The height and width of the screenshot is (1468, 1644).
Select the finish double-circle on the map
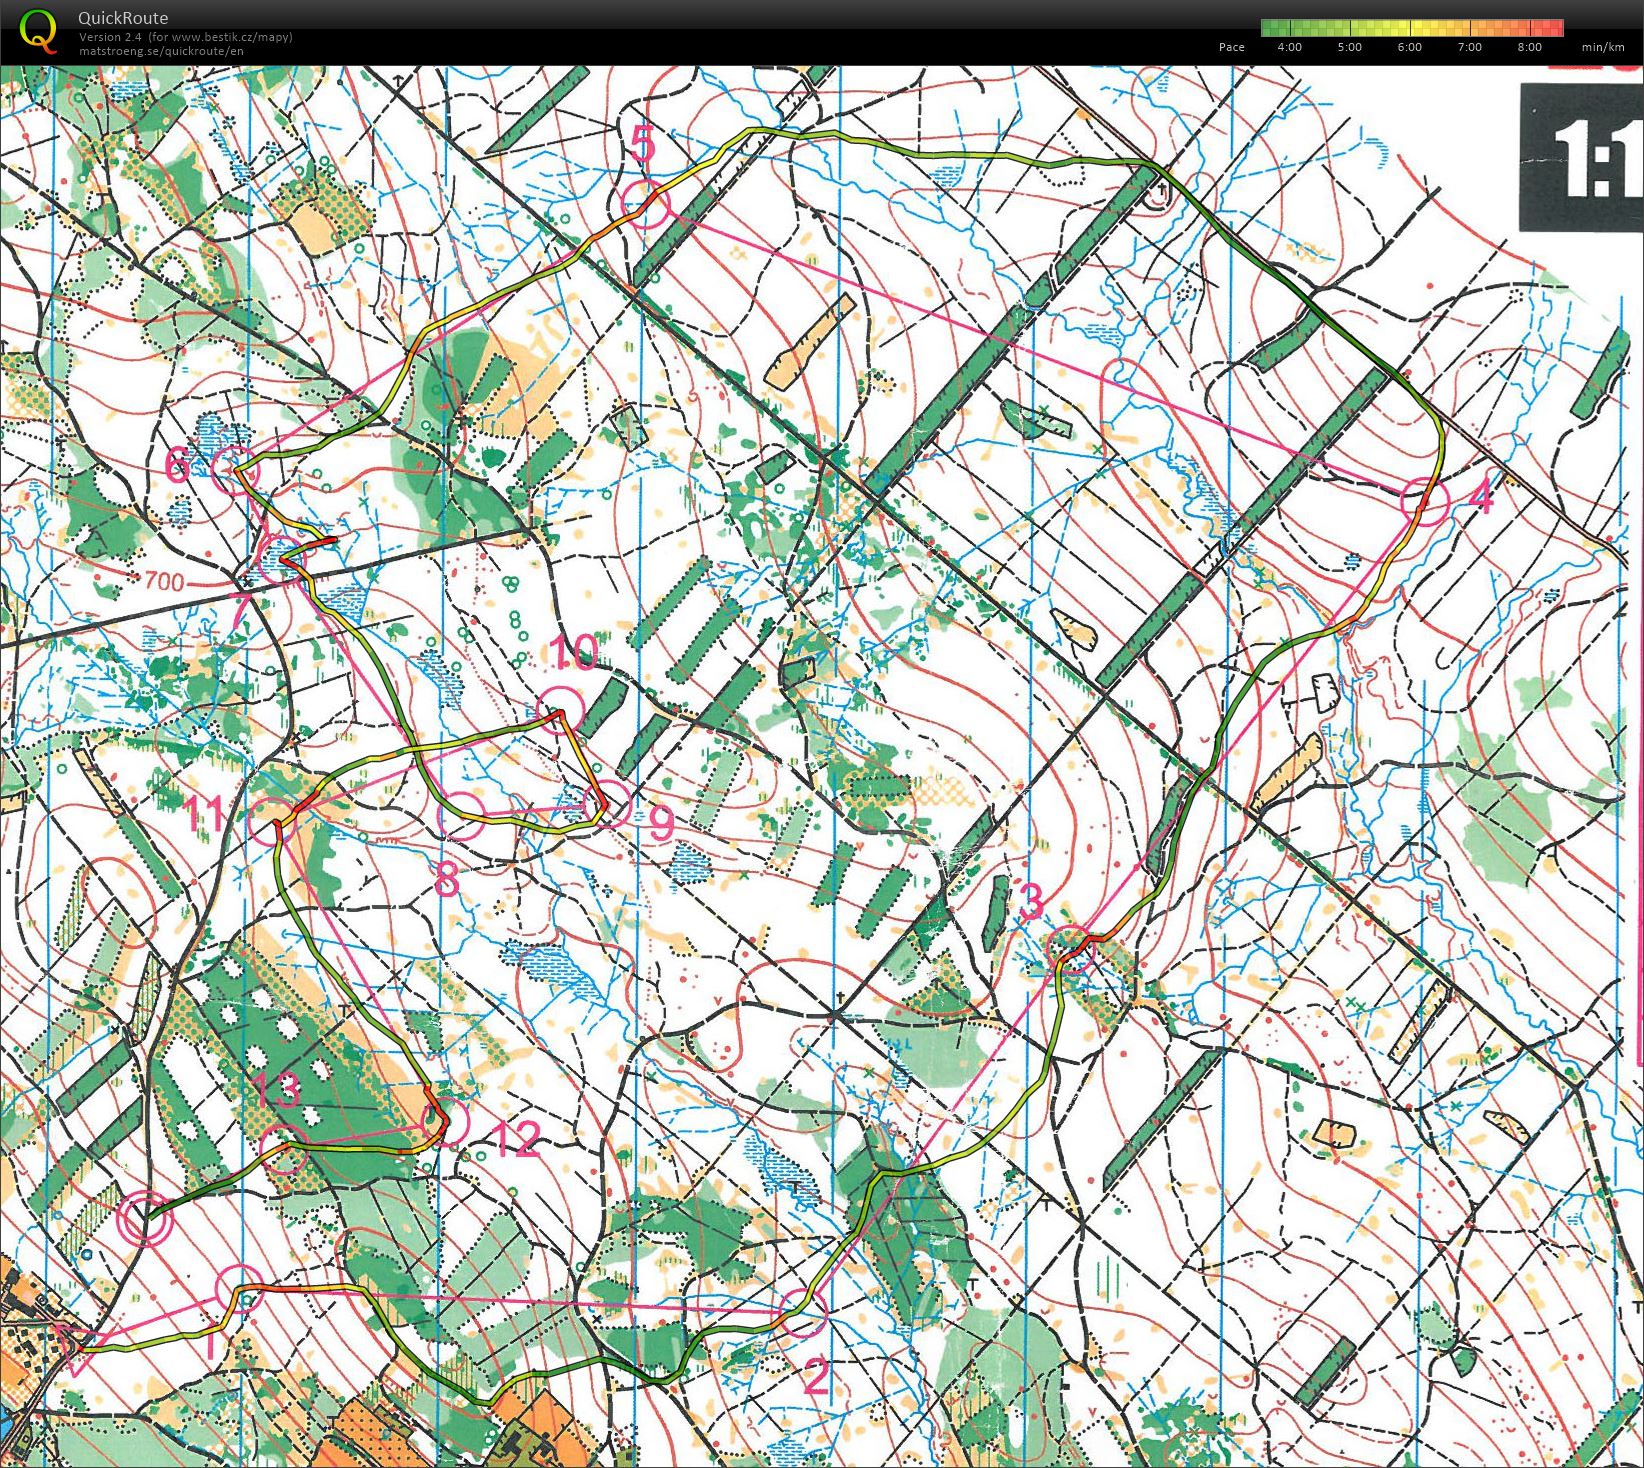[145, 1219]
